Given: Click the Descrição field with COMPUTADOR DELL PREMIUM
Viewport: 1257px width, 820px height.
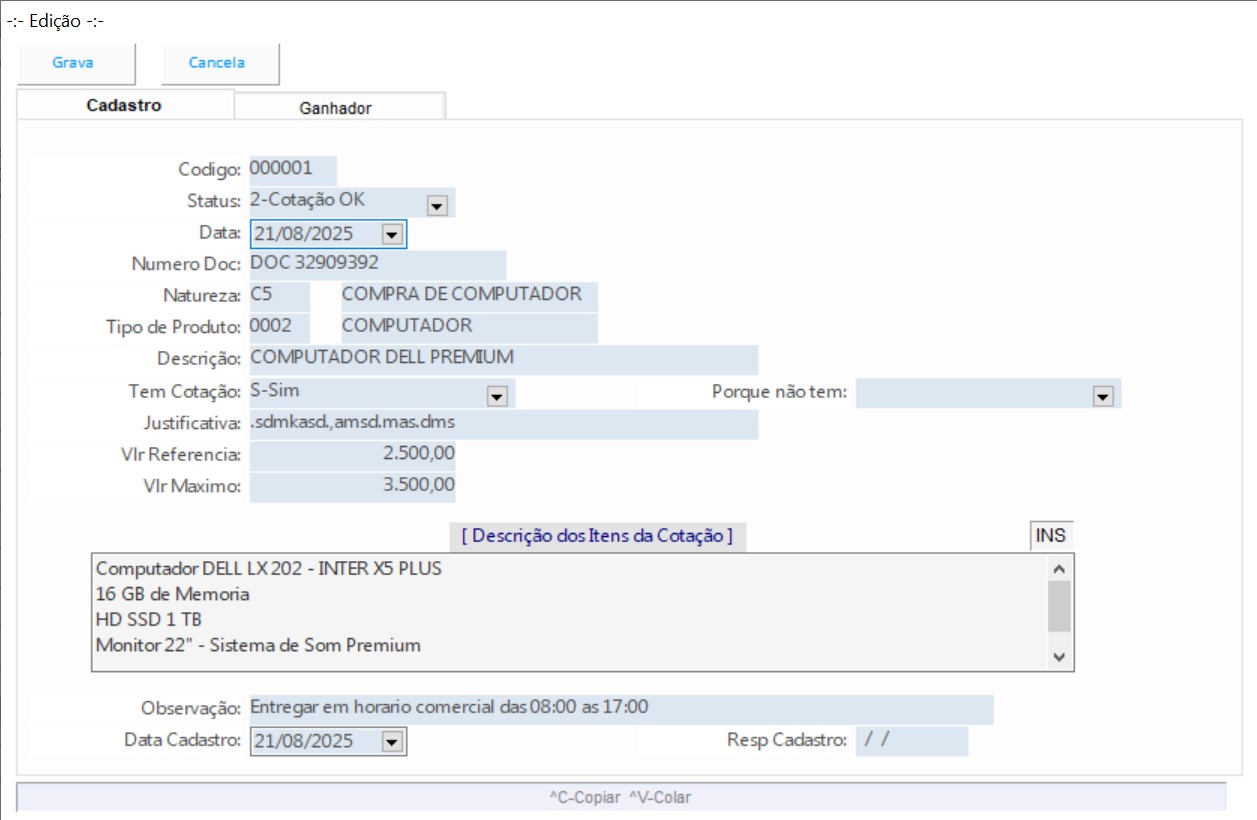Looking at the screenshot, I should (502, 358).
